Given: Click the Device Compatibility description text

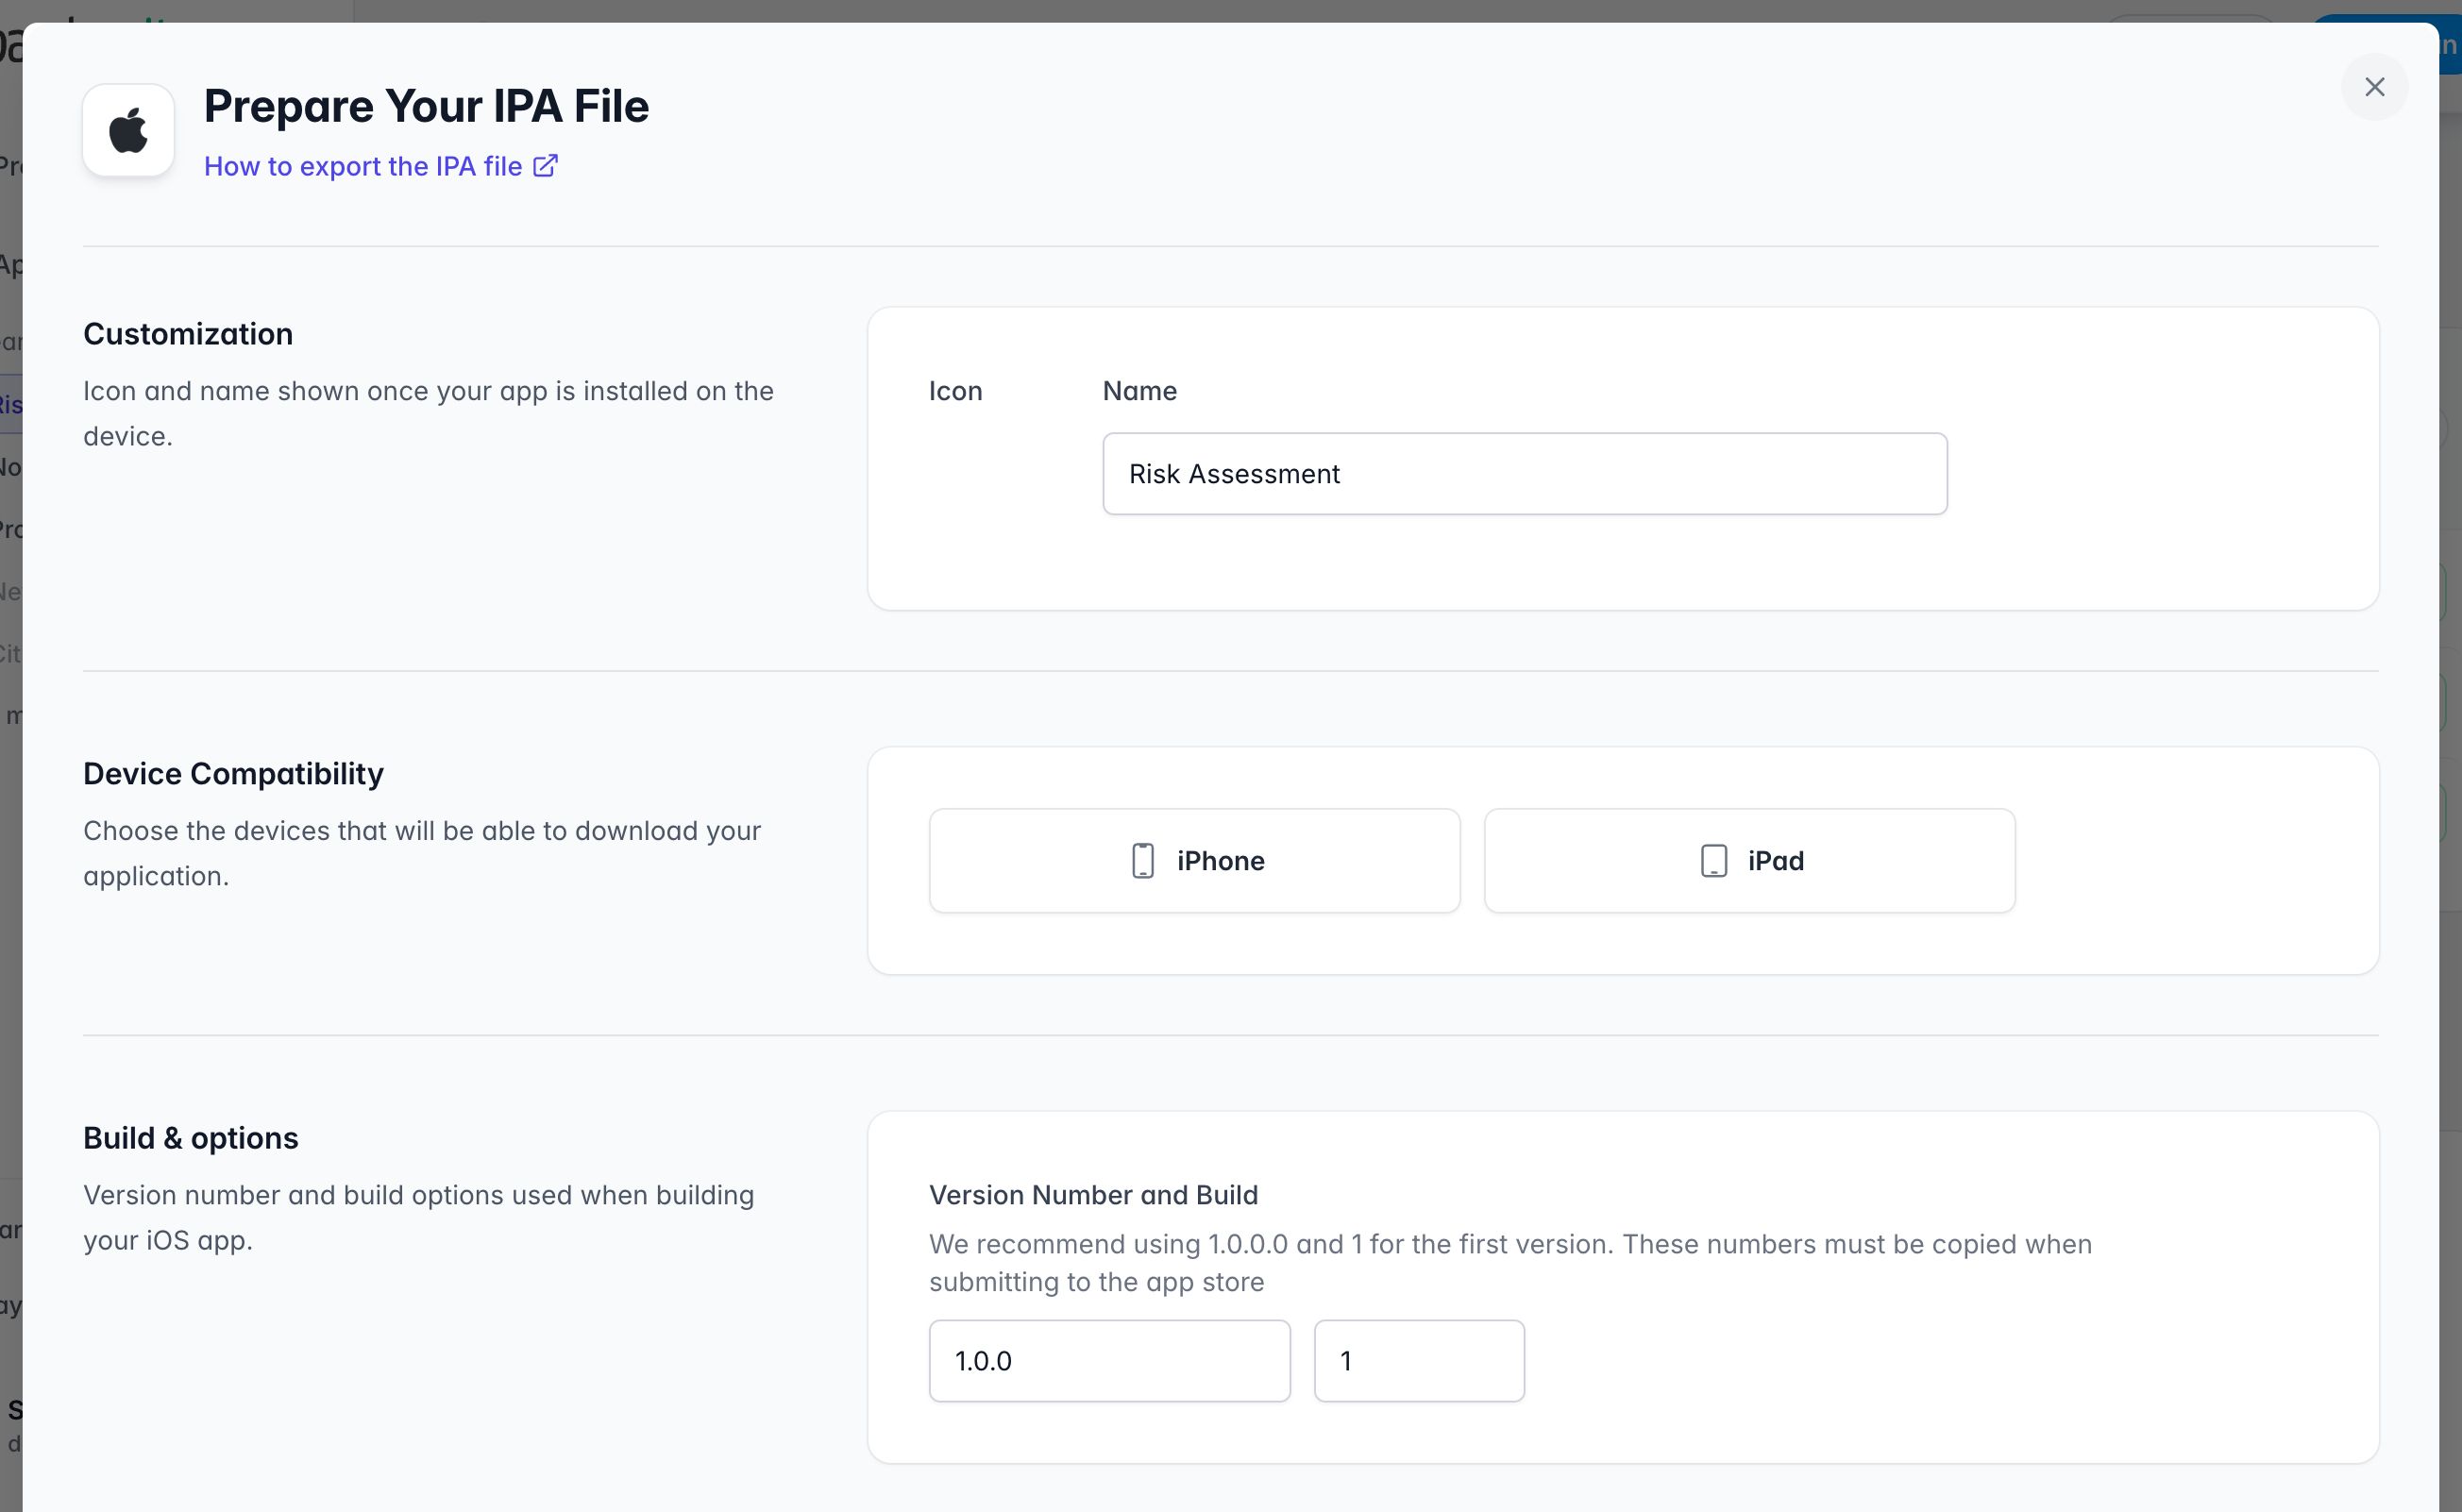Looking at the screenshot, I should pyautogui.click(x=422, y=854).
